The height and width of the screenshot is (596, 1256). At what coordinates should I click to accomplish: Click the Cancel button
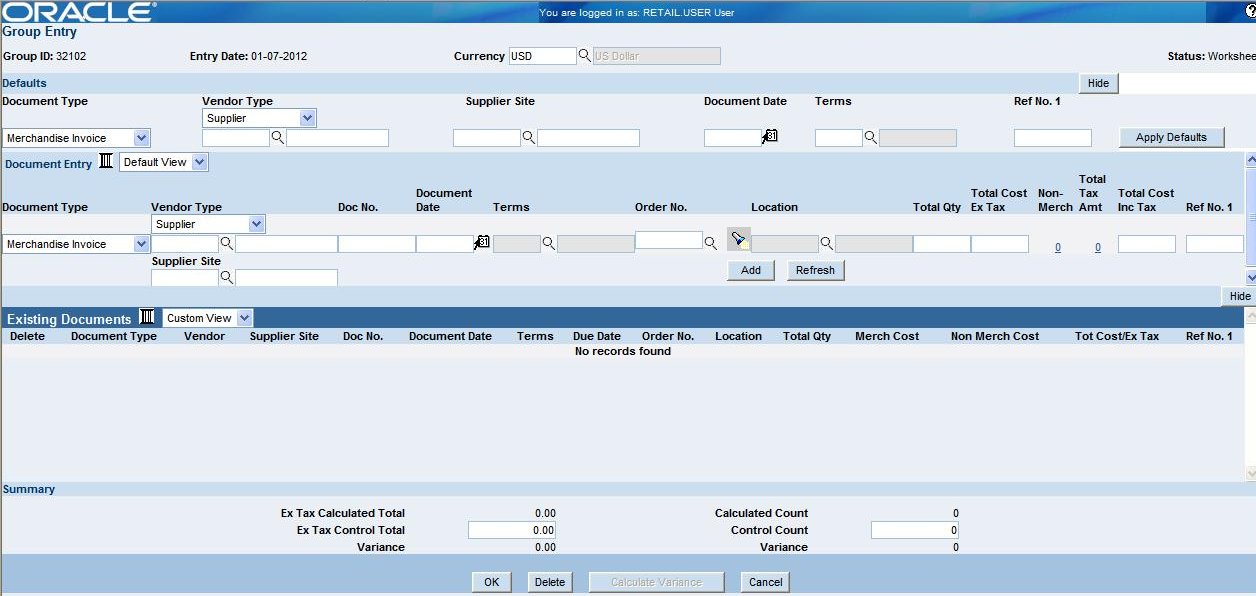pyautogui.click(x=765, y=582)
